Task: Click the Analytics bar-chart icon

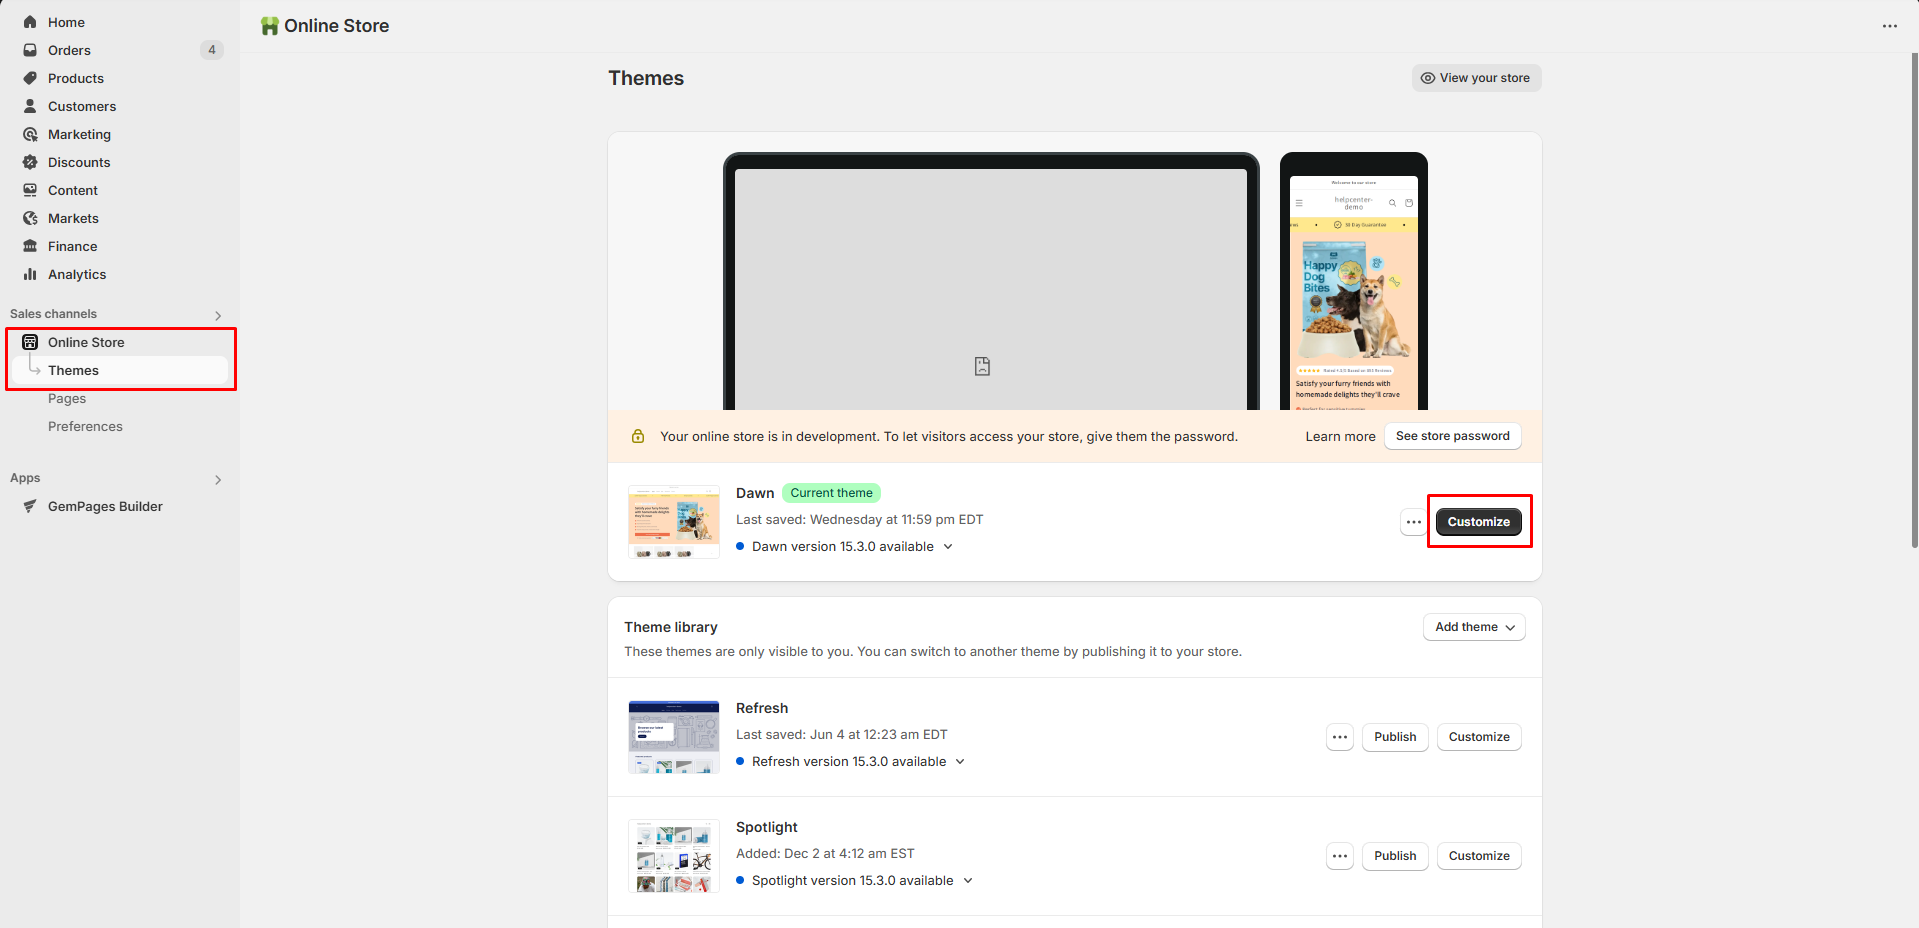Action: pyautogui.click(x=30, y=274)
